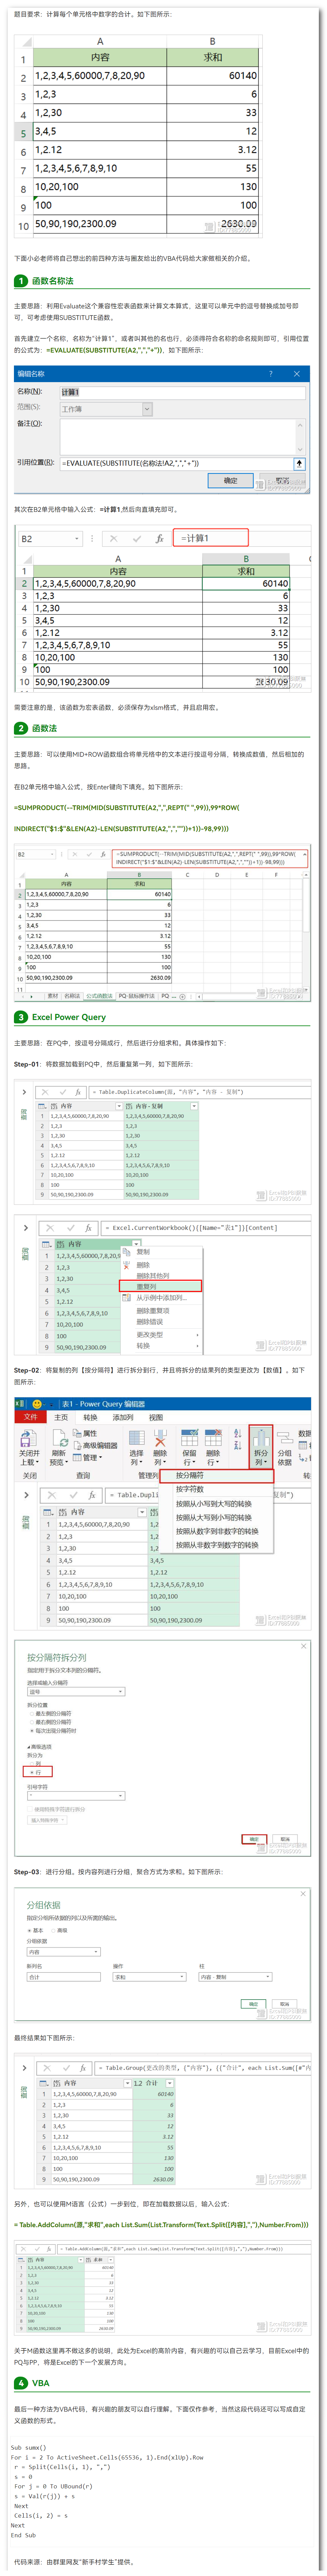
Task: Choose 按分隔符 from split column menu
Action: [215, 1475]
